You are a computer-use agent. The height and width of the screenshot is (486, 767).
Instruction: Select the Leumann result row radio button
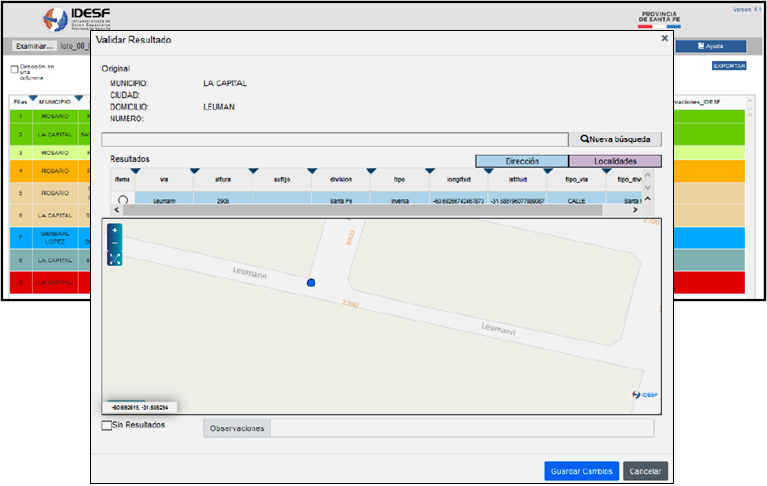123,200
